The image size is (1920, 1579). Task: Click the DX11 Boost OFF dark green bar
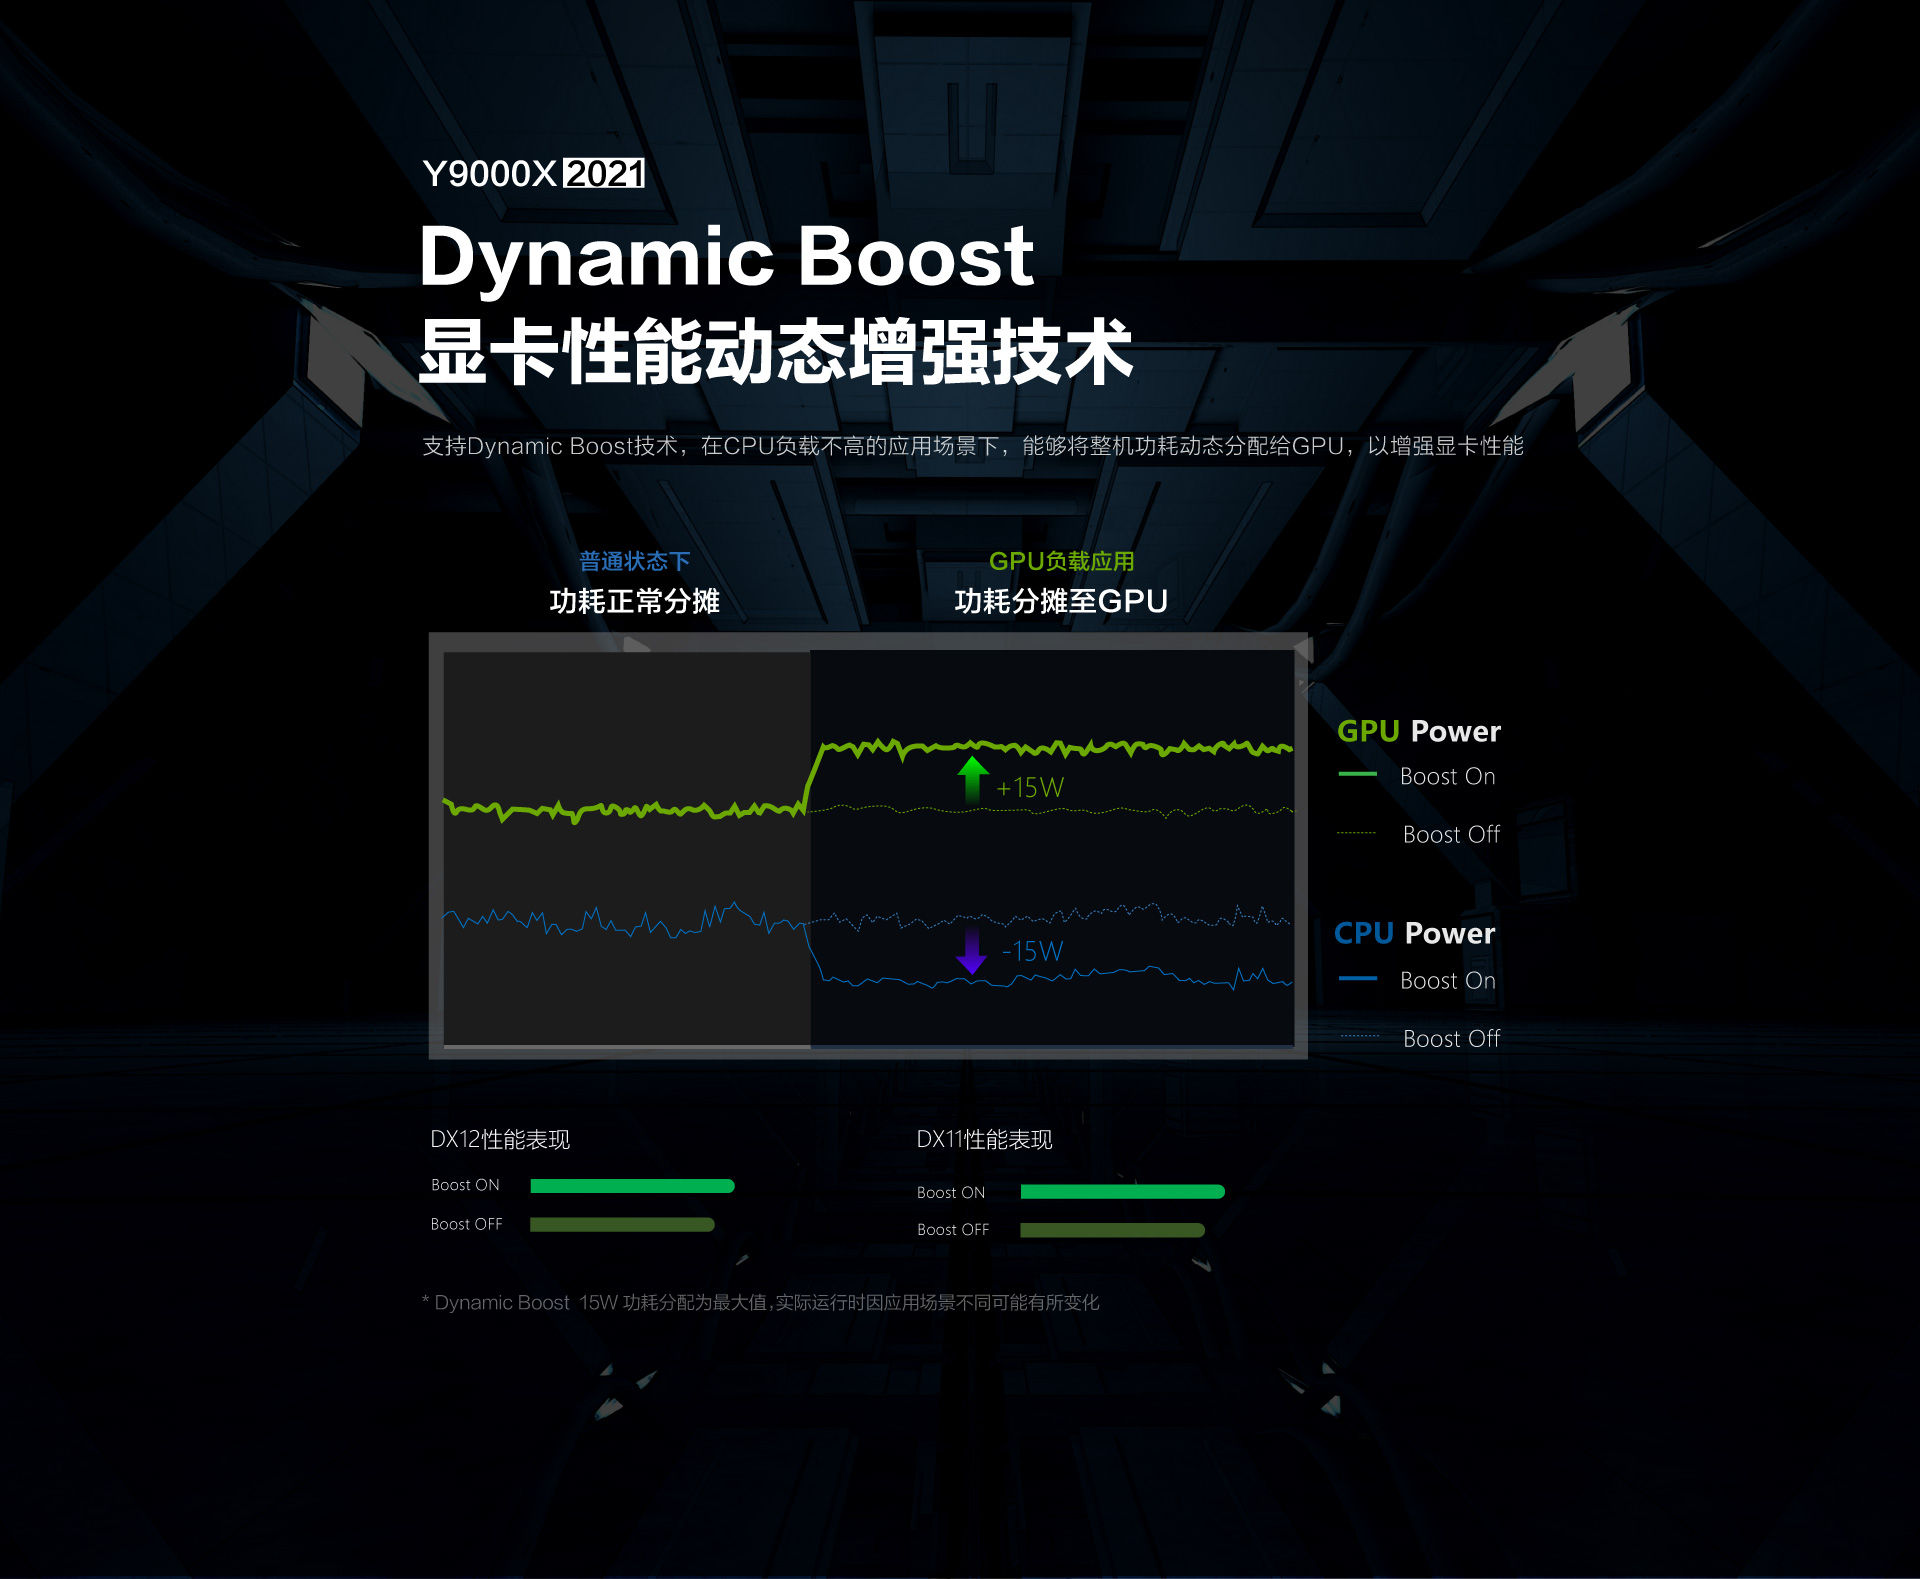[x=1112, y=1230]
